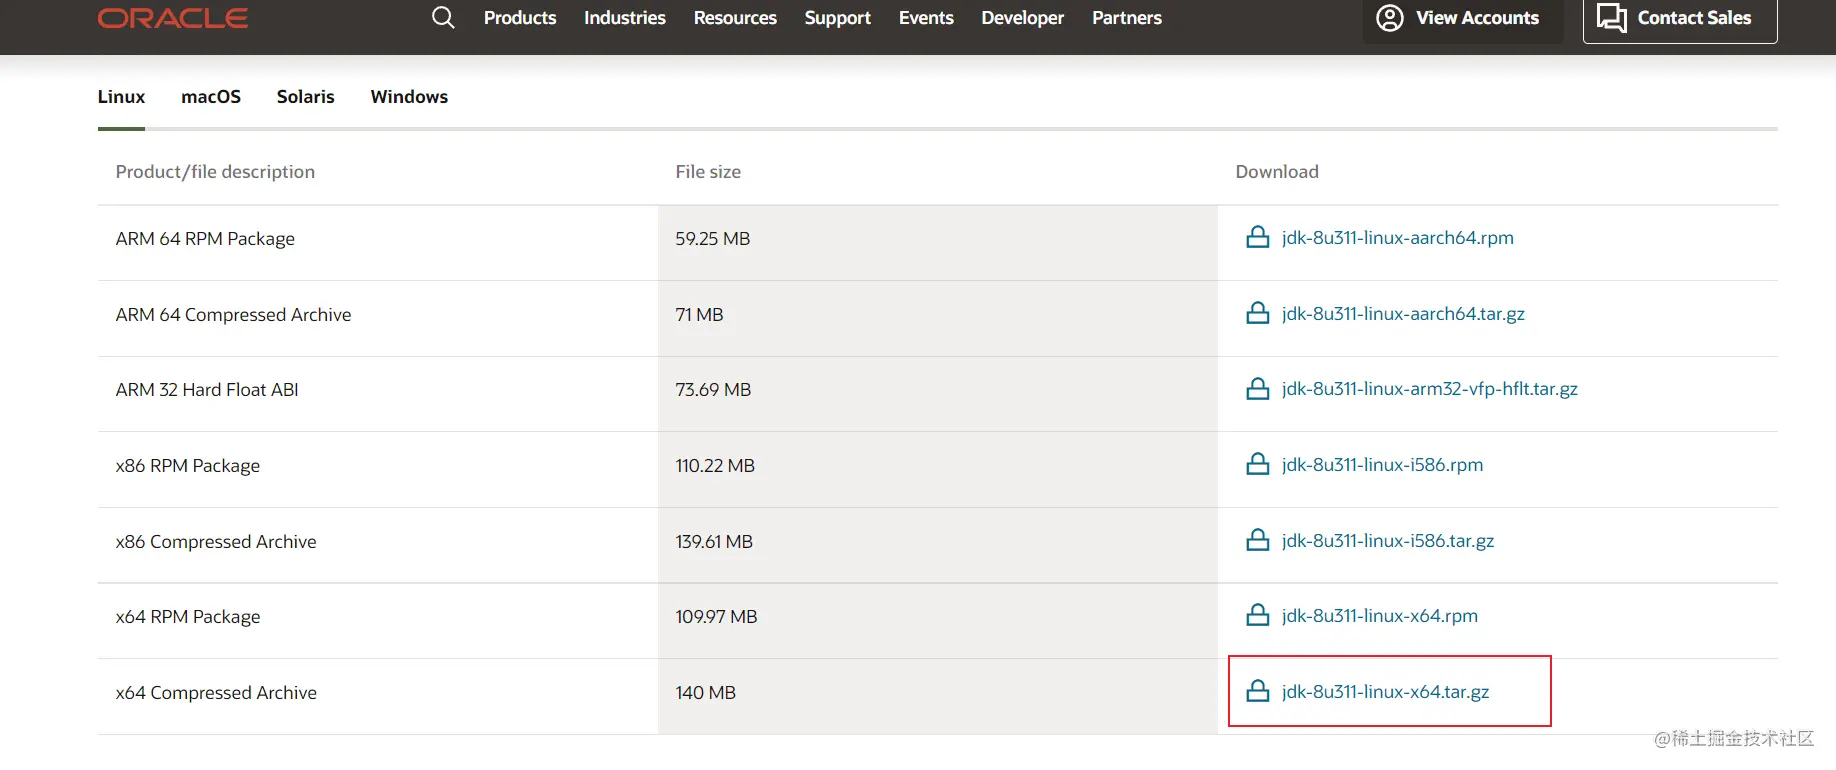Viewport: 1836px width, 770px height.
Task: Open the Partners menu
Action: point(1127,18)
